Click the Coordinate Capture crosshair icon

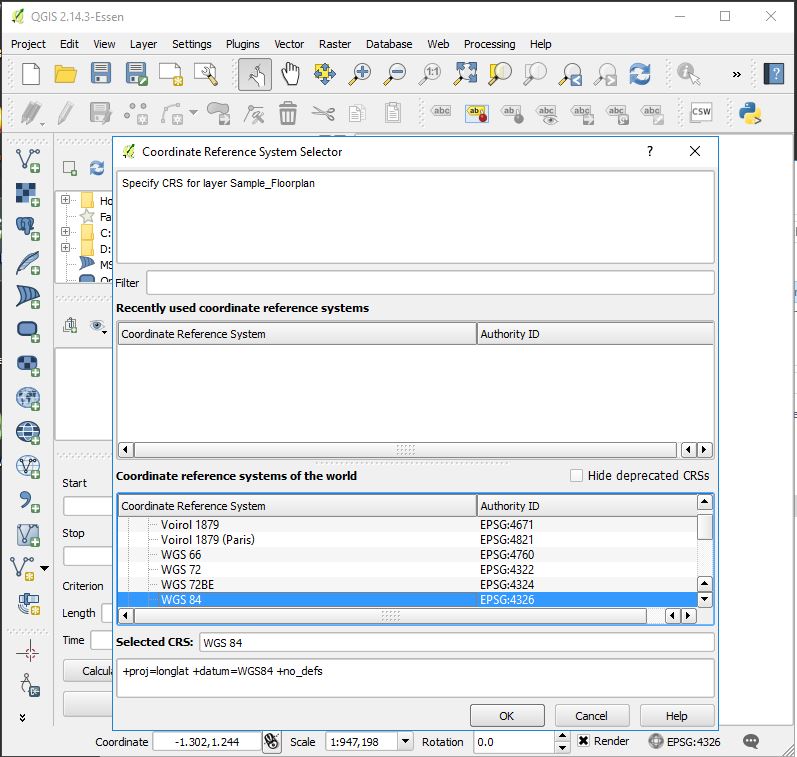tap(29, 651)
